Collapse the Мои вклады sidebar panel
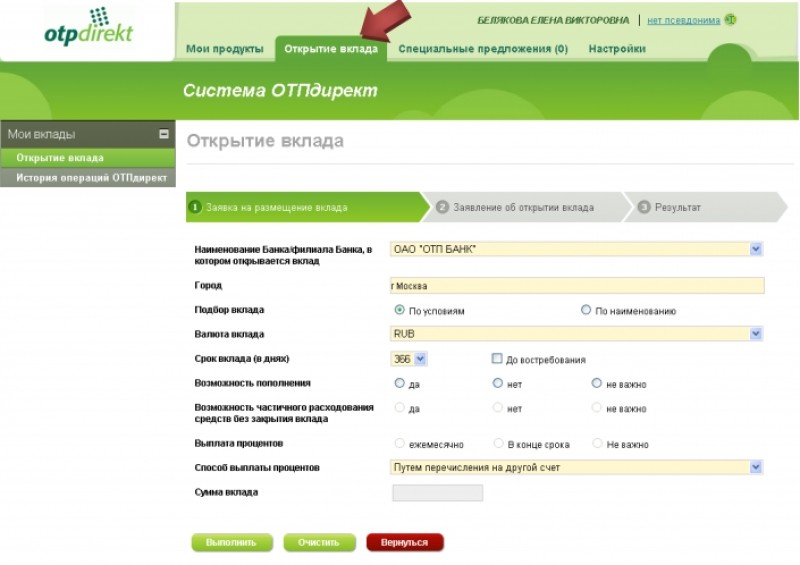Image resolution: width=800 pixels, height=565 pixels. 164,134
